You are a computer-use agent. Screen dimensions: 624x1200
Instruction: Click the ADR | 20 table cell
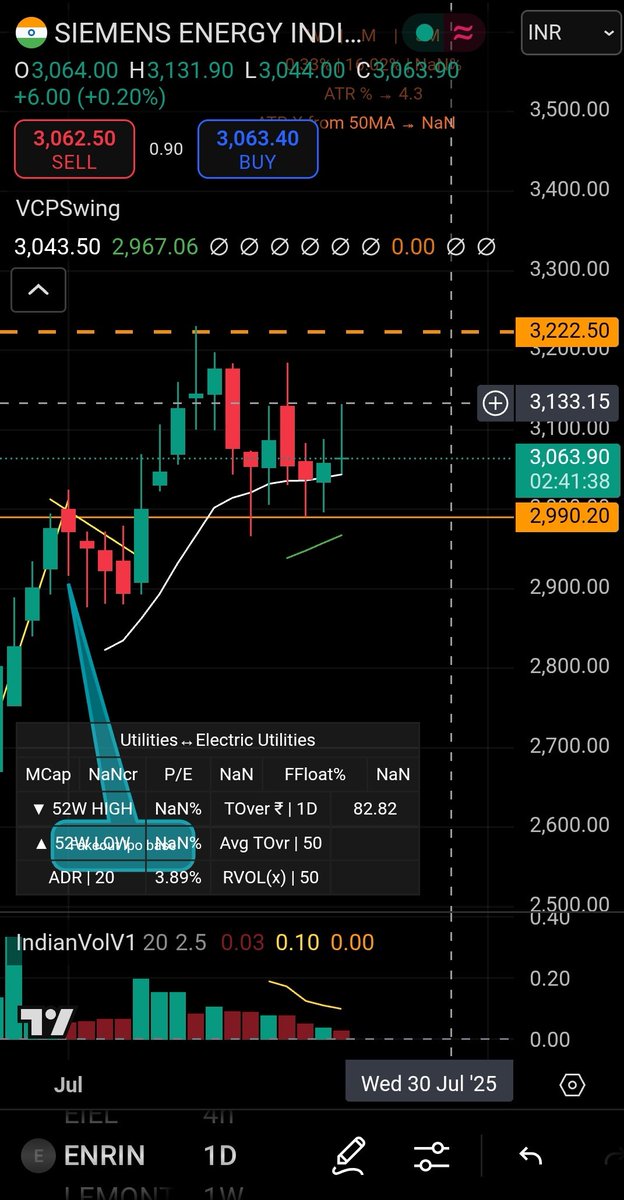[x=82, y=877]
